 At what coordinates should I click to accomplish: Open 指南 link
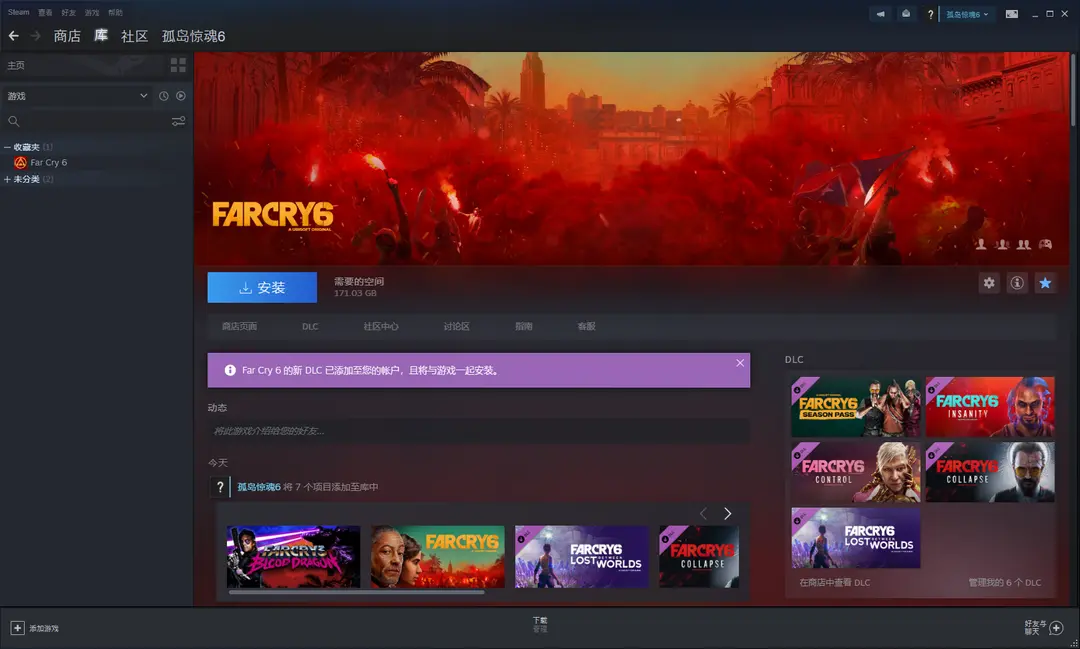coord(523,326)
